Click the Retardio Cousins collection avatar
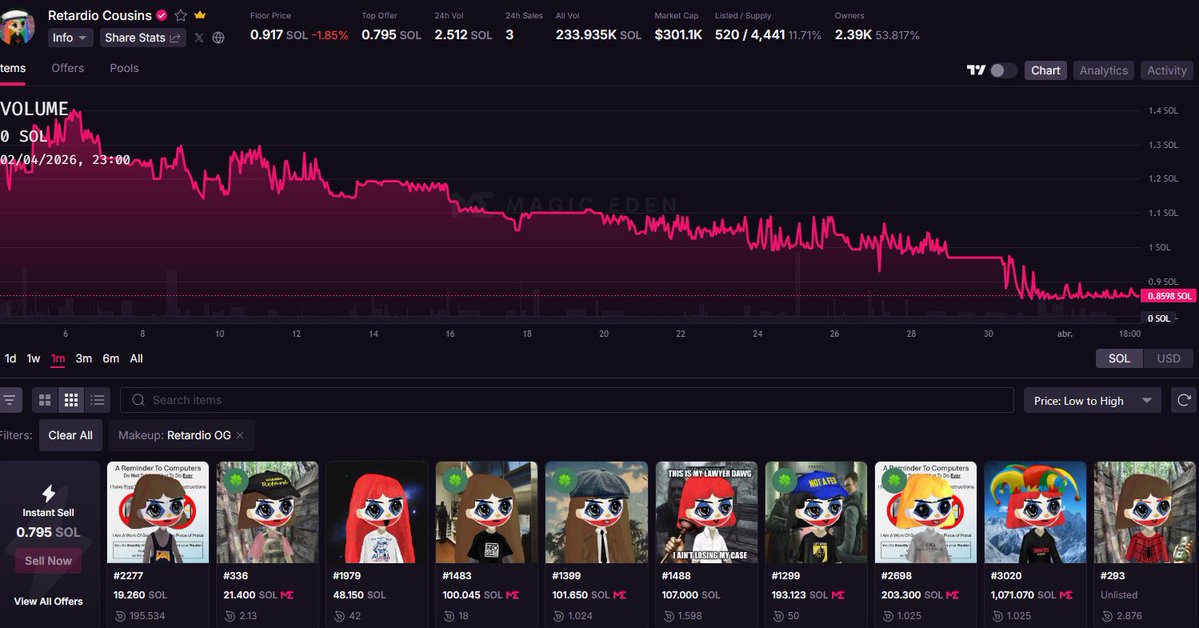This screenshot has height=628, width=1199. [17, 28]
